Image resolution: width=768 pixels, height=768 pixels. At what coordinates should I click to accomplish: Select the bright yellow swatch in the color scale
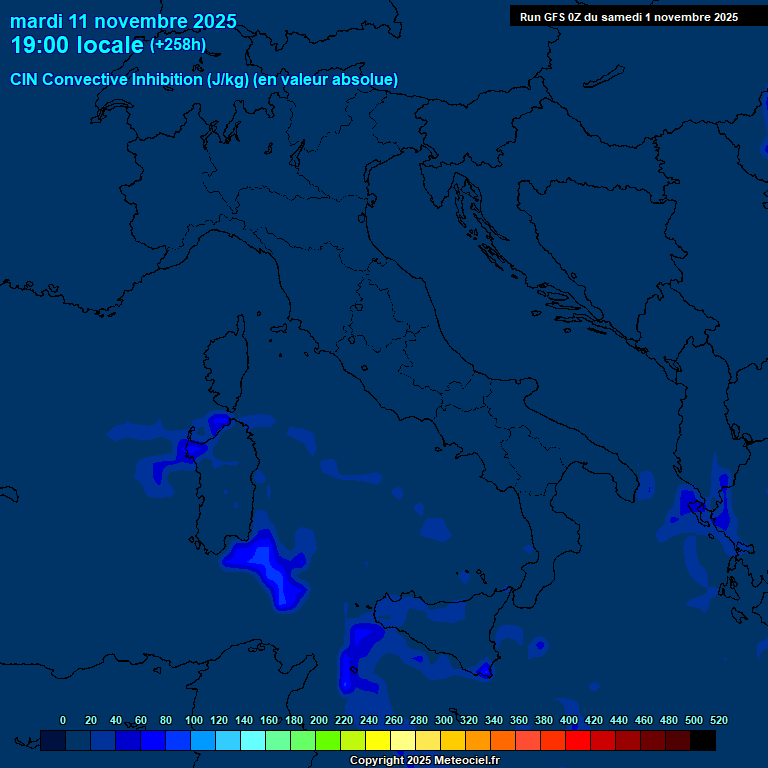click(x=378, y=741)
